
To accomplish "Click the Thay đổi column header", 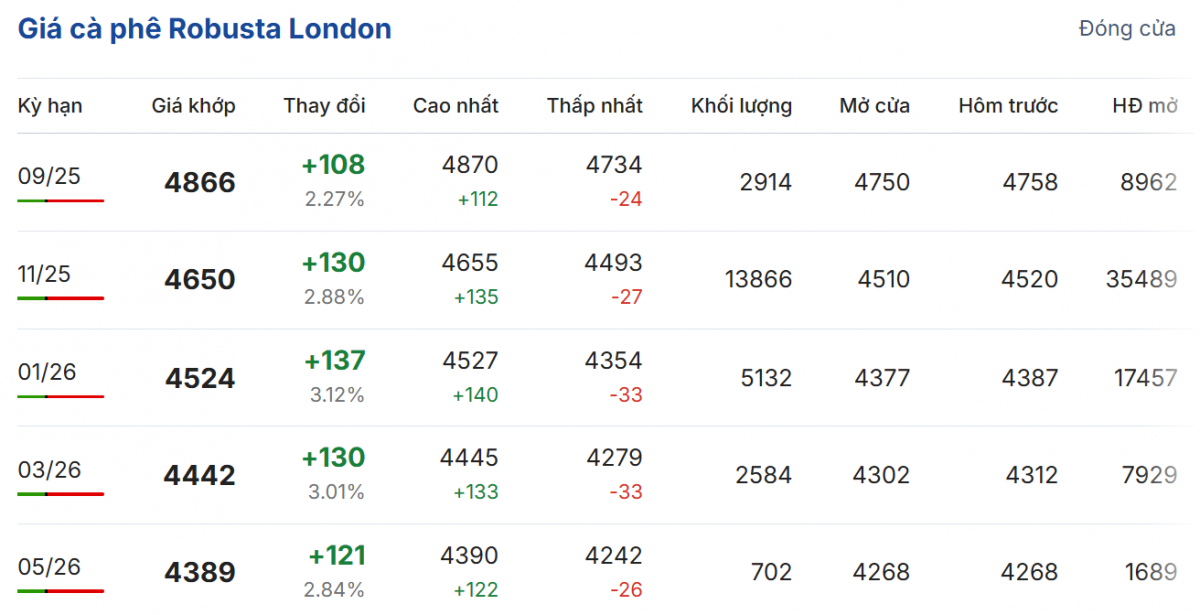I will point(324,105).
